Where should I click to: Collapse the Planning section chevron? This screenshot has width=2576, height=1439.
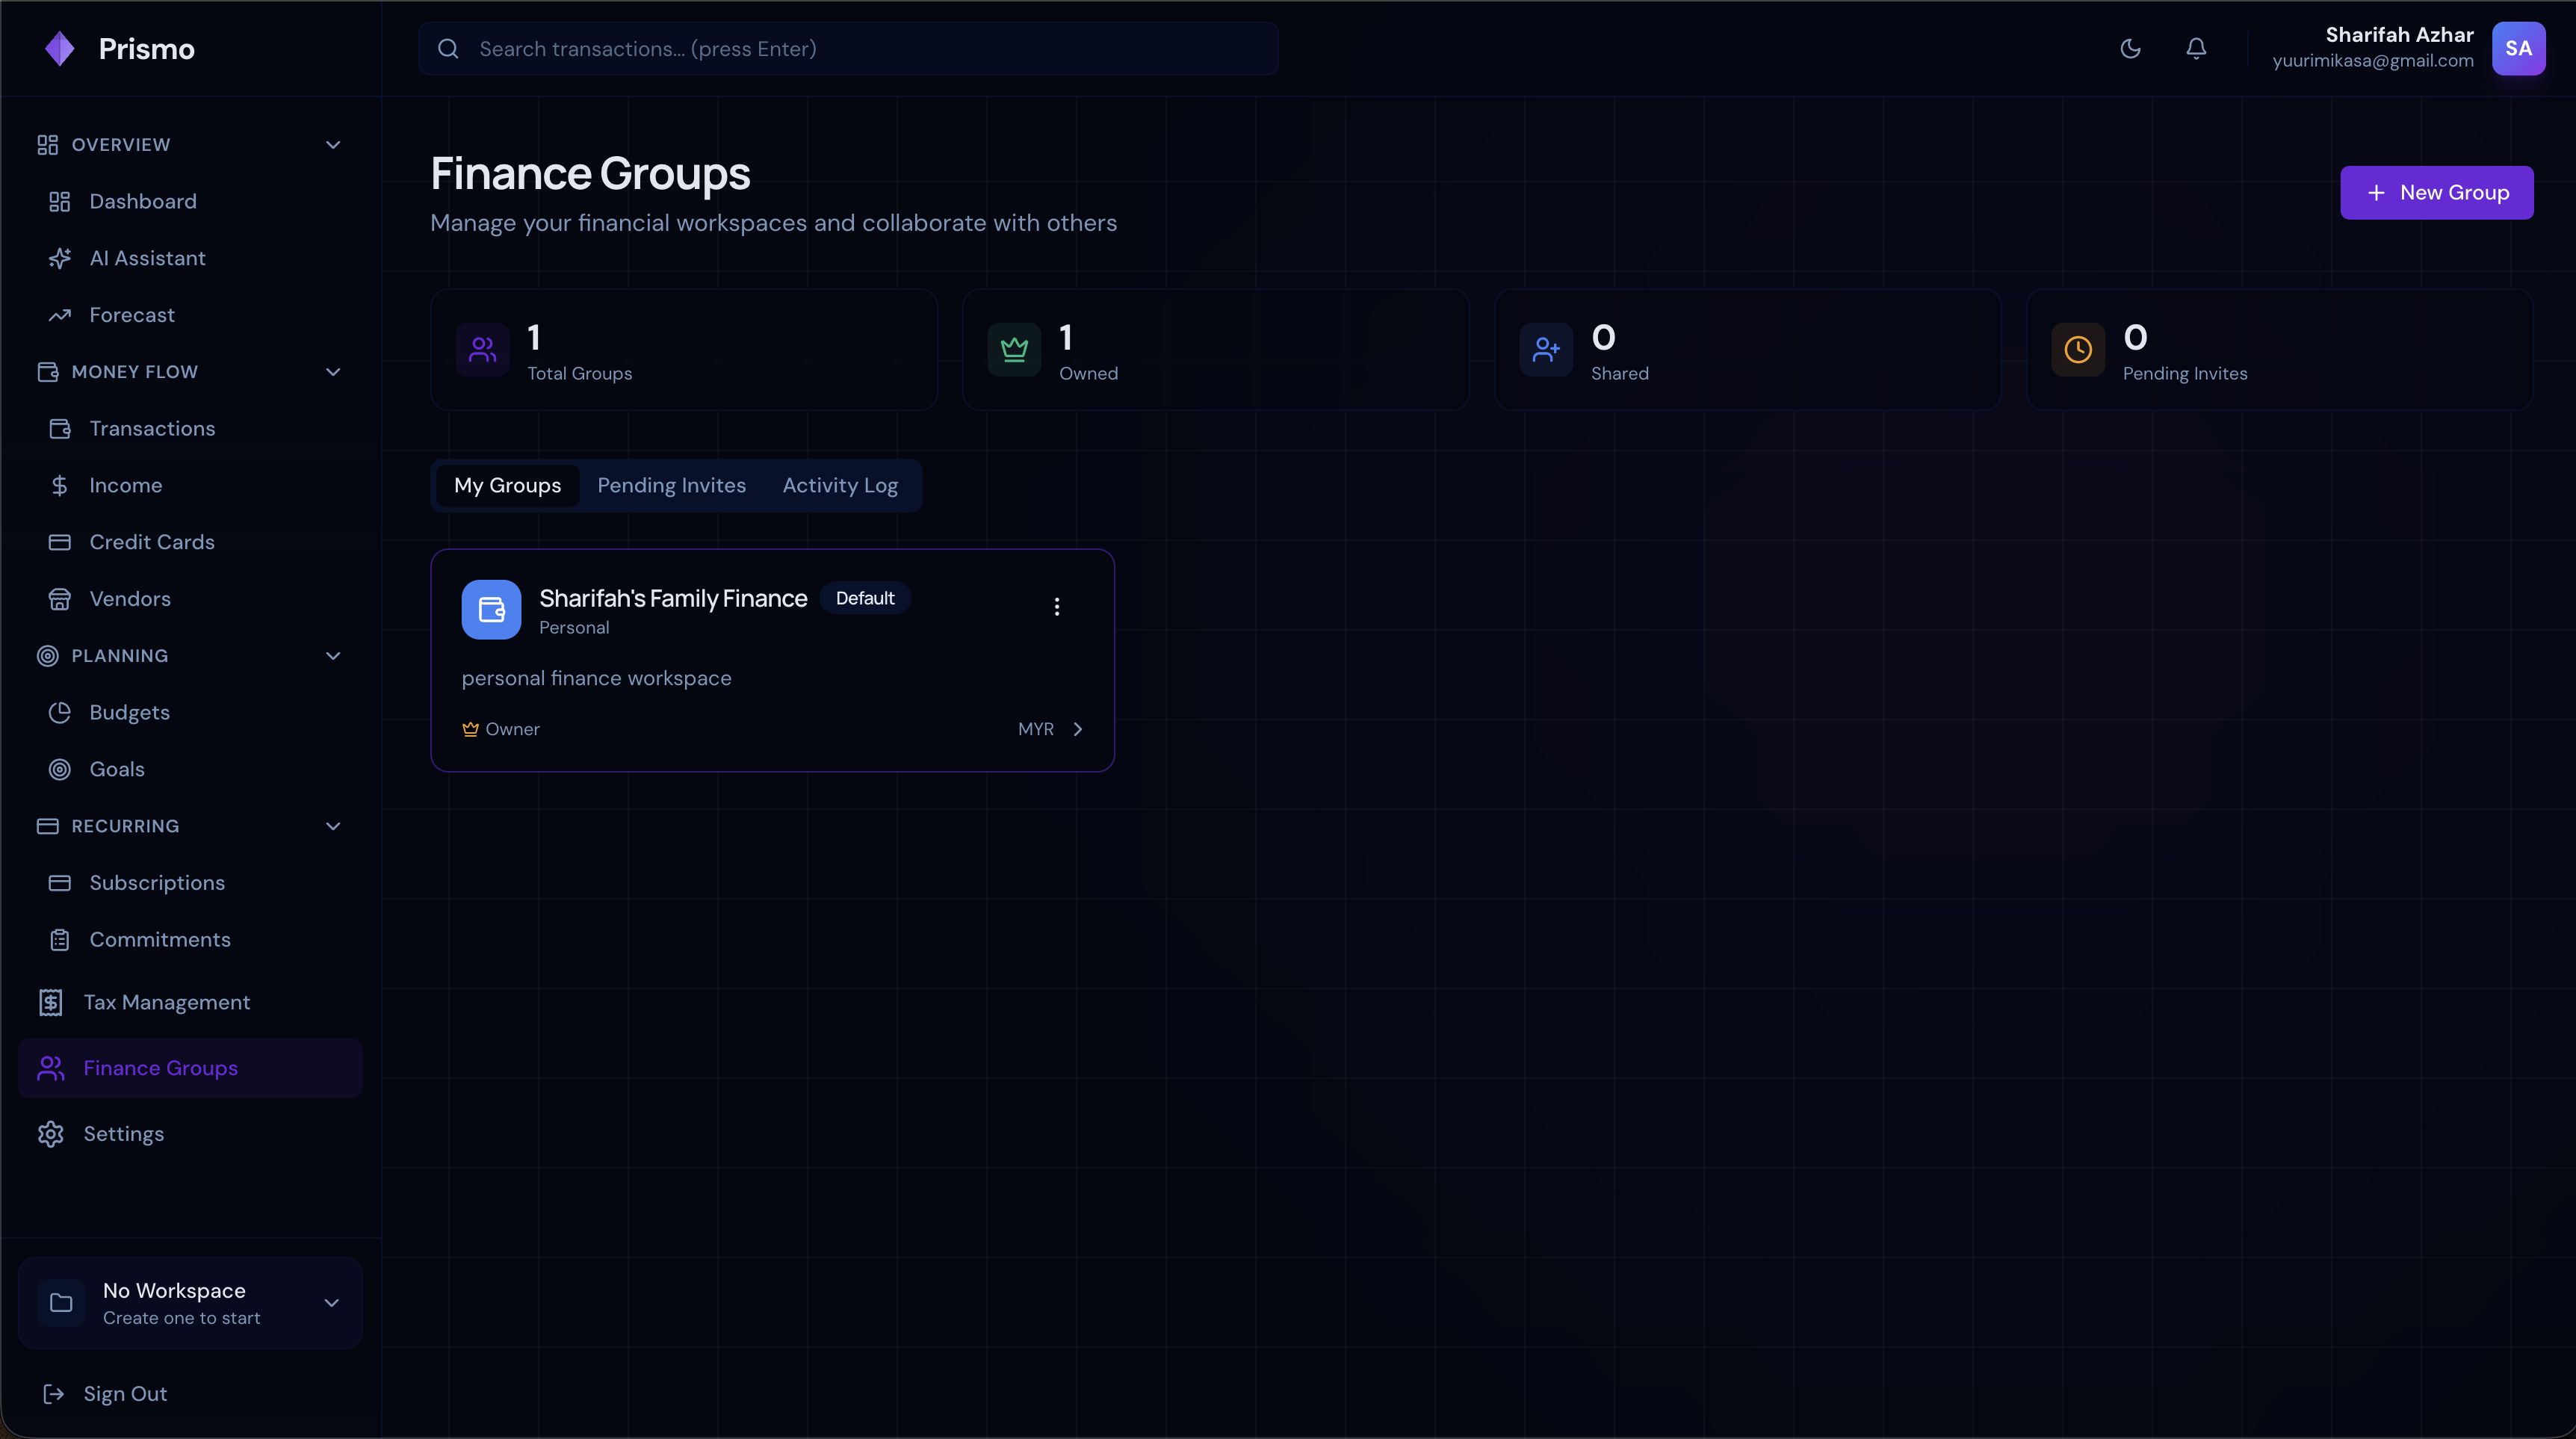click(333, 656)
